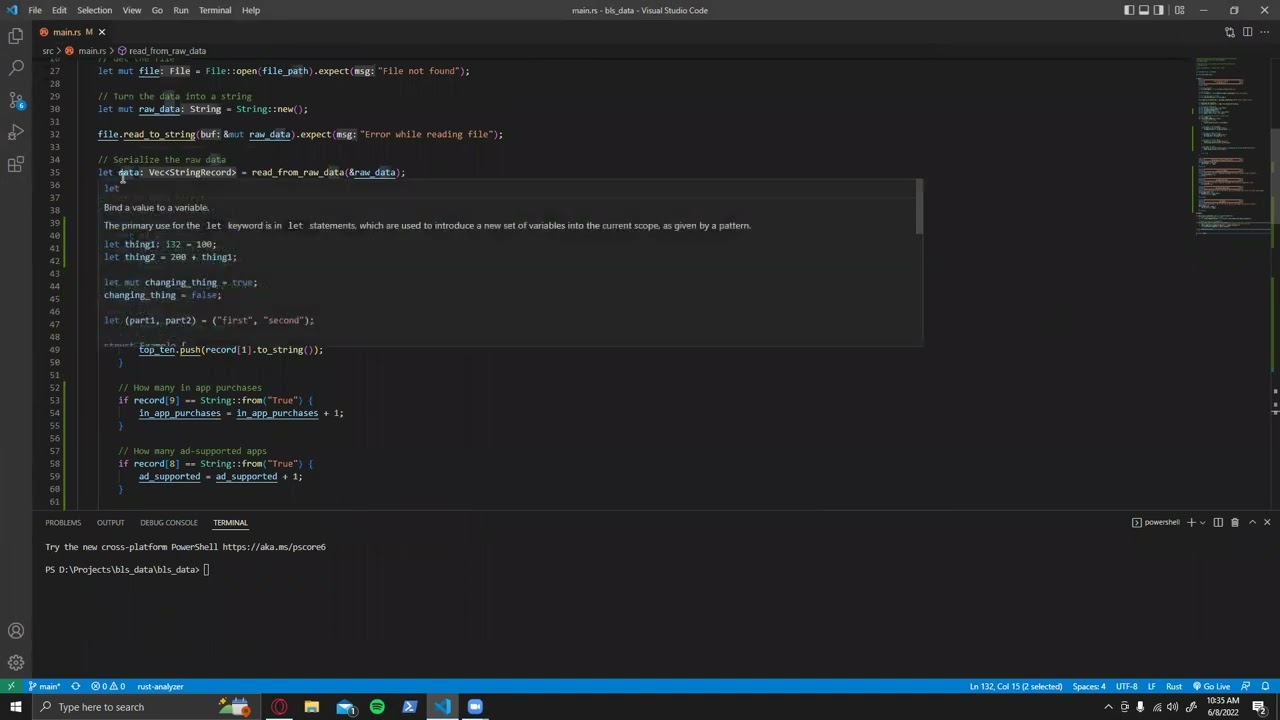Viewport: 1280px width, 720px height.
Task: Toggle the primary side bar layout button
Action: click(x=1129, y=10)
